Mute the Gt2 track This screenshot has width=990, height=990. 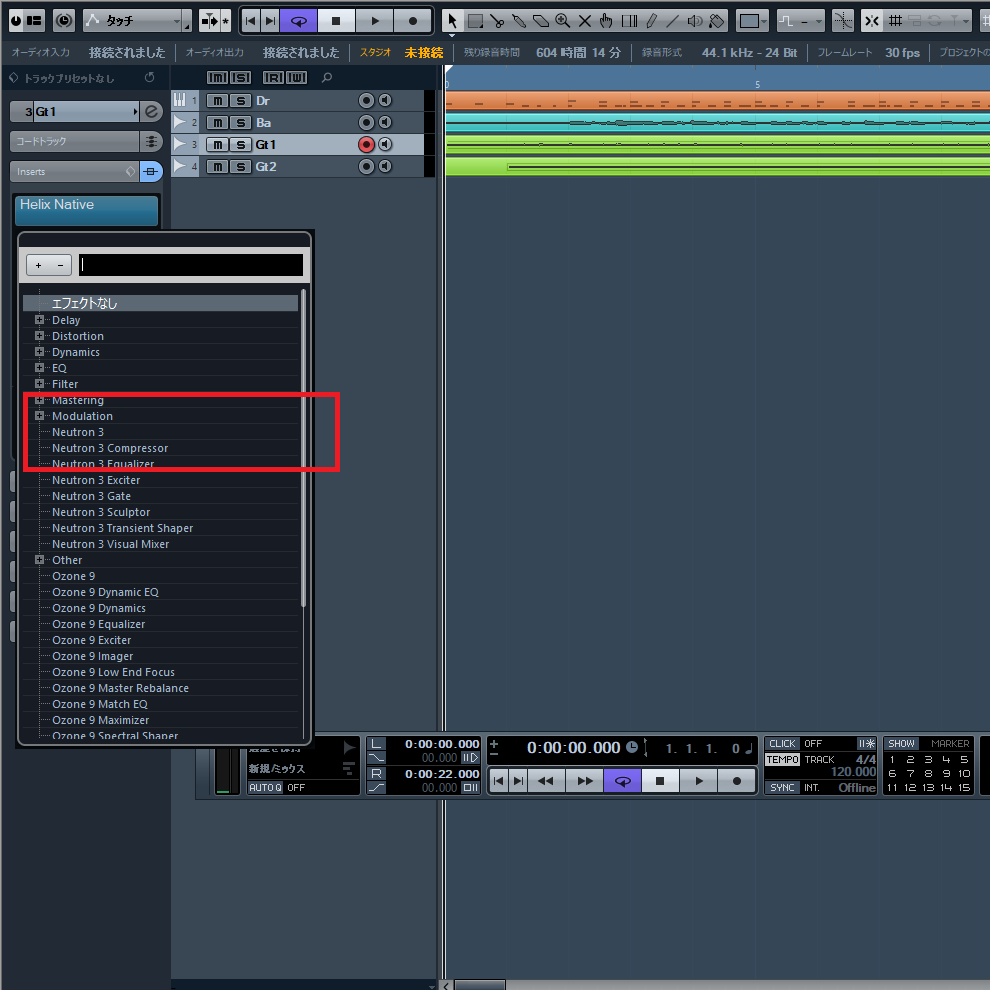coord(217,167)
